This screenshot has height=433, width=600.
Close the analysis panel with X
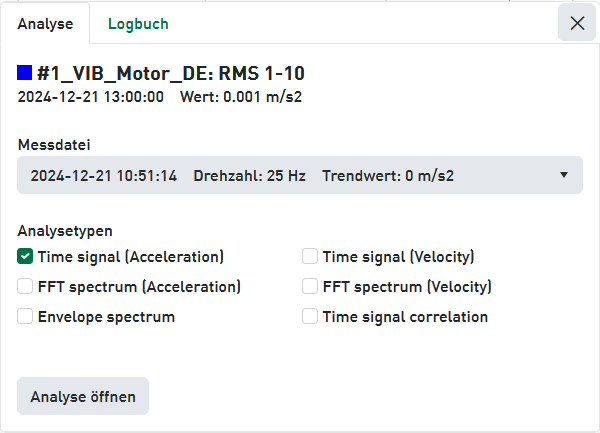(577, 23)
